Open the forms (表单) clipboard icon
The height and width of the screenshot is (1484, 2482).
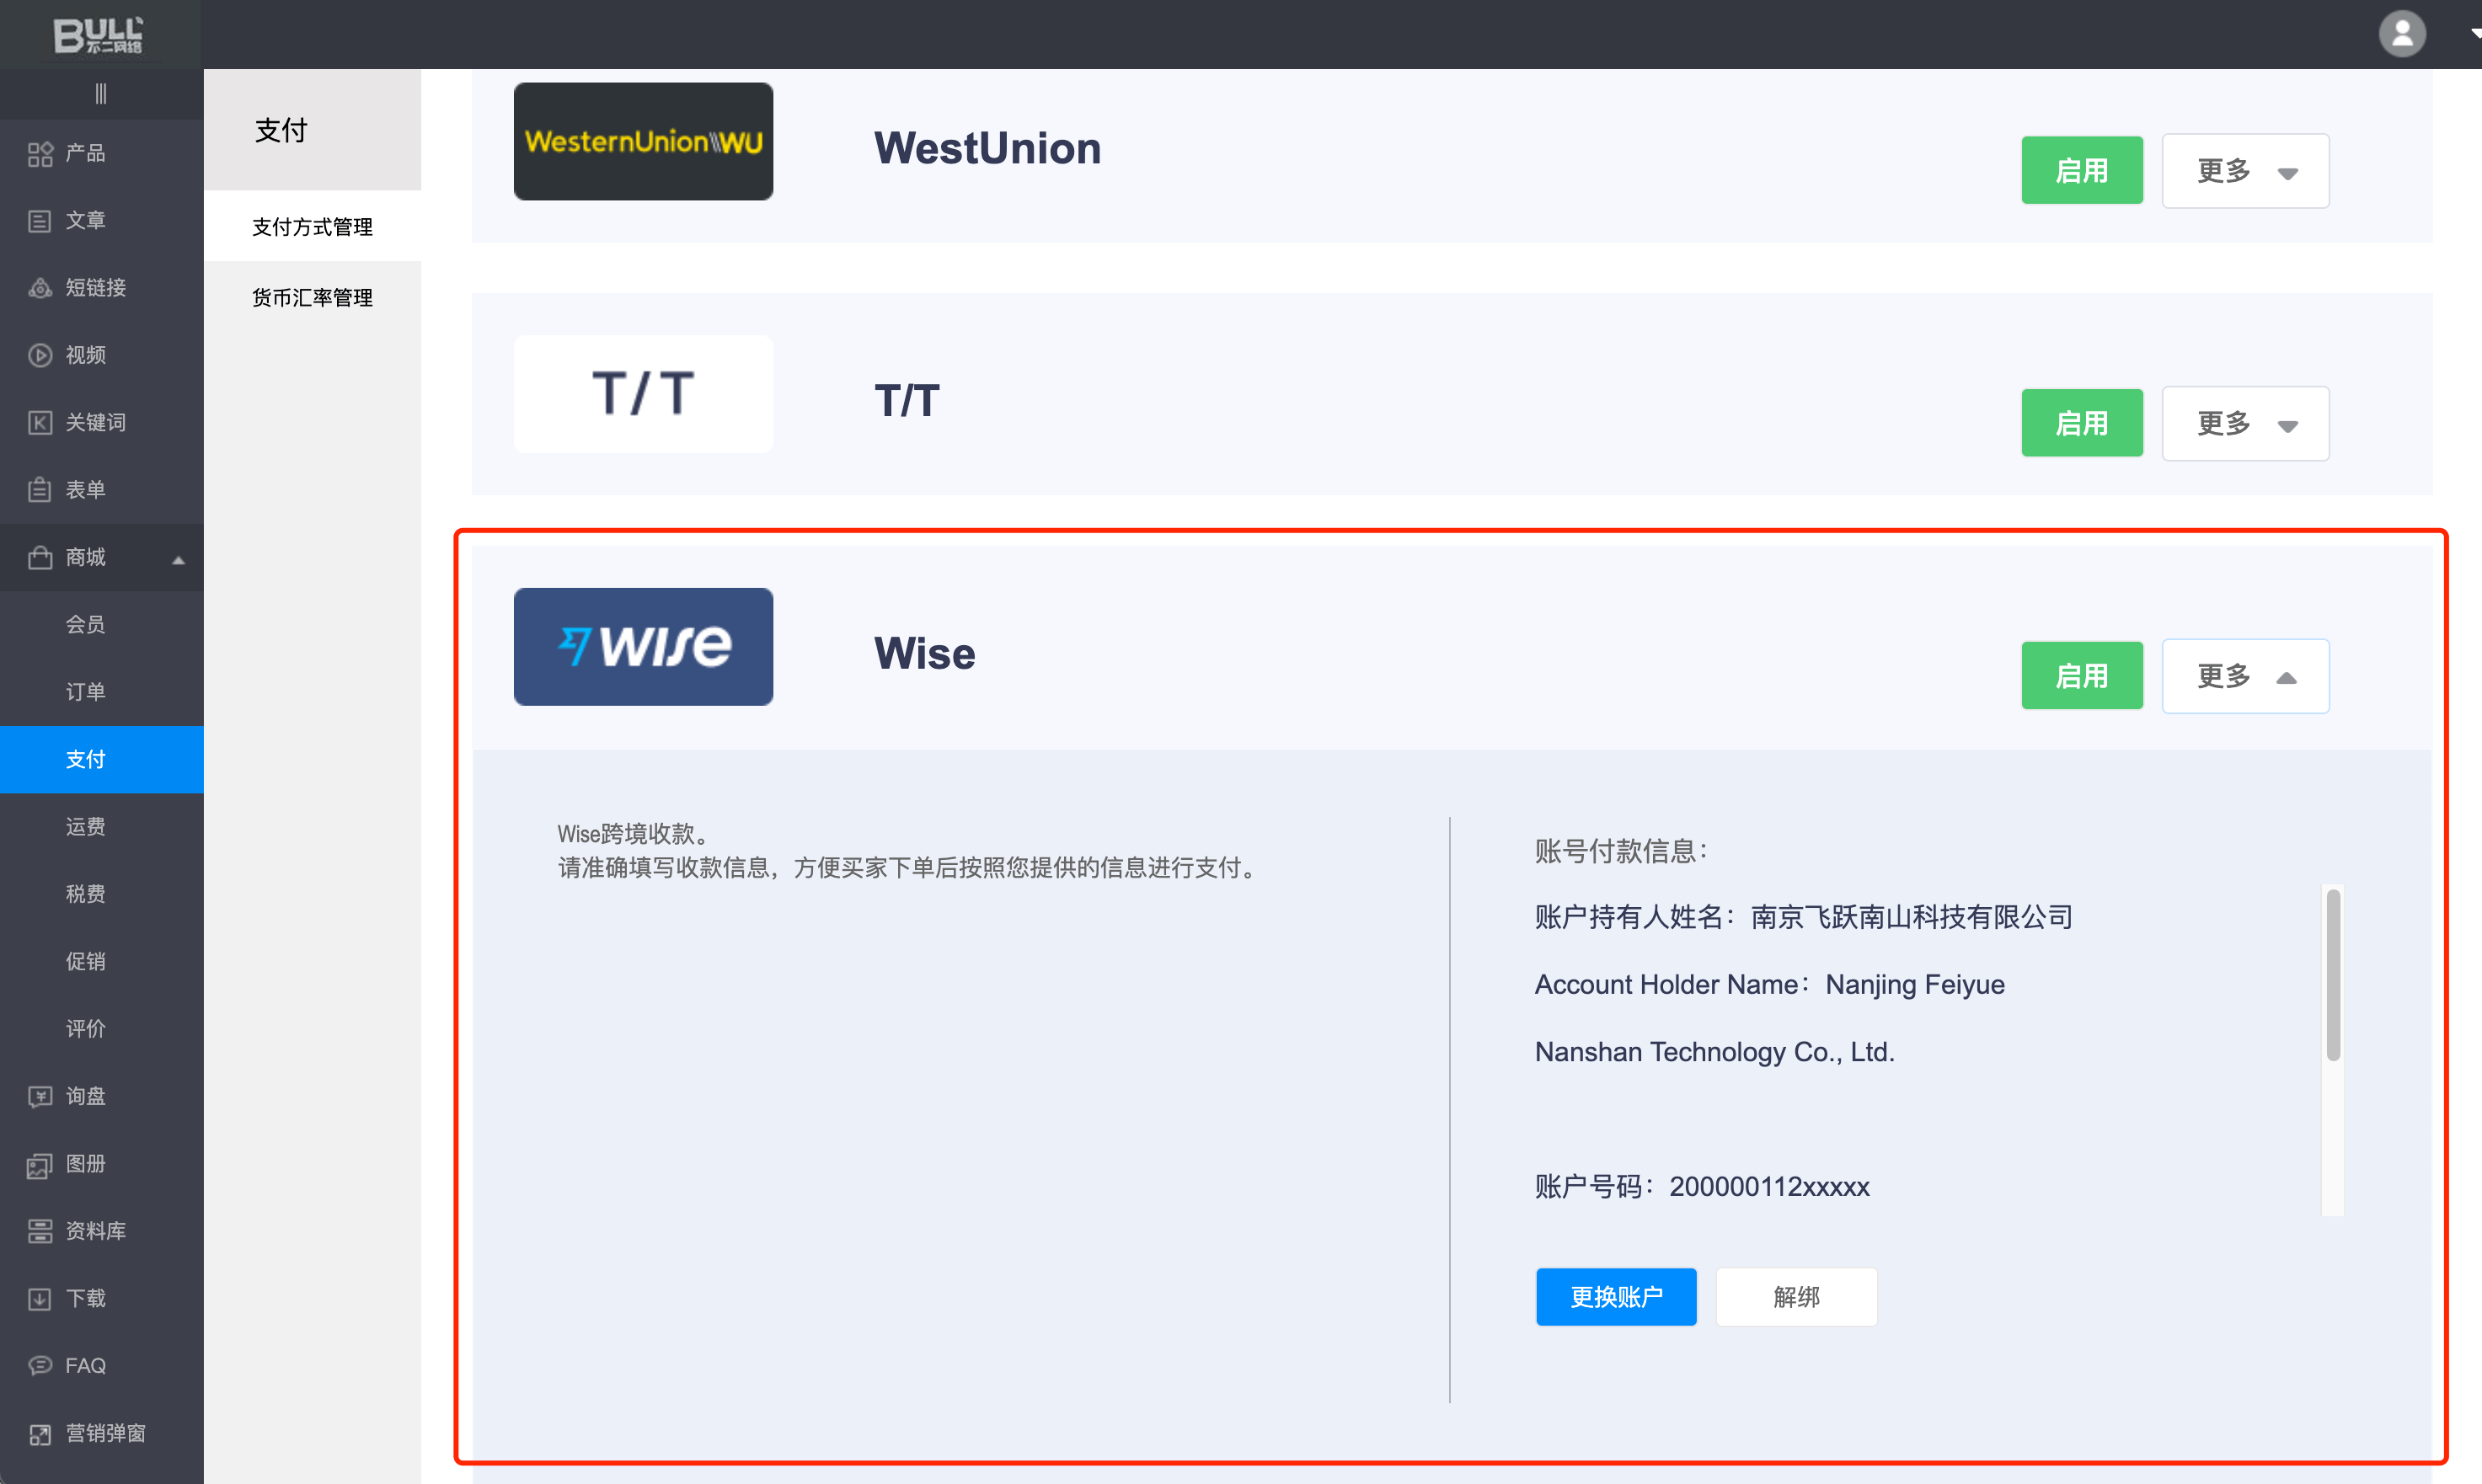[40, 490]
